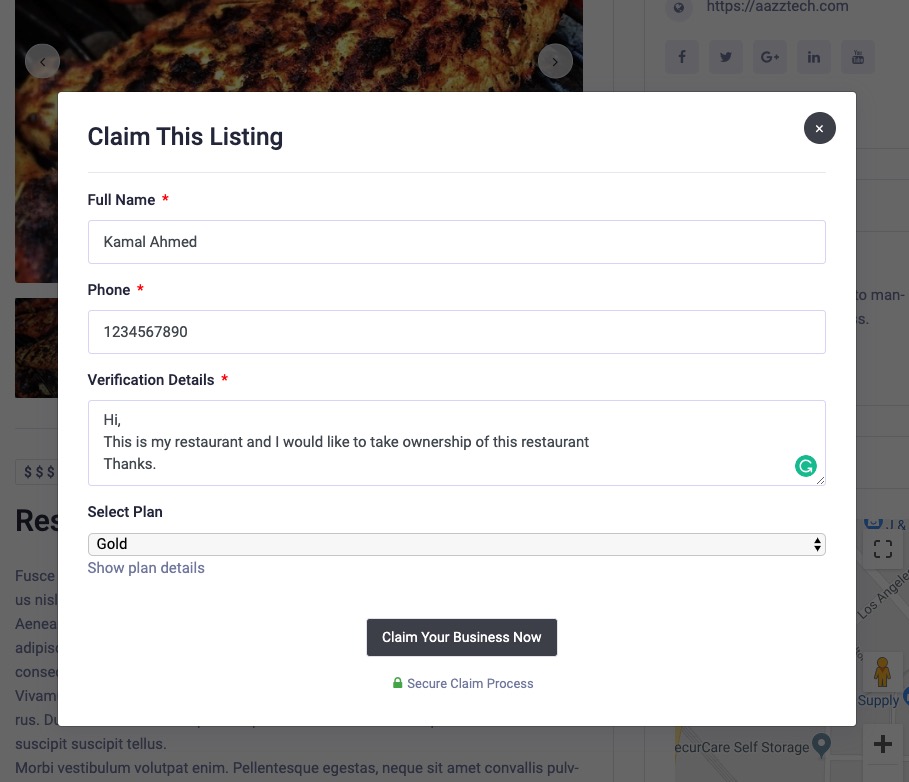Expand the map to fullscreen
This screenshot has width=909, height=782.
[x=883, y=548]
